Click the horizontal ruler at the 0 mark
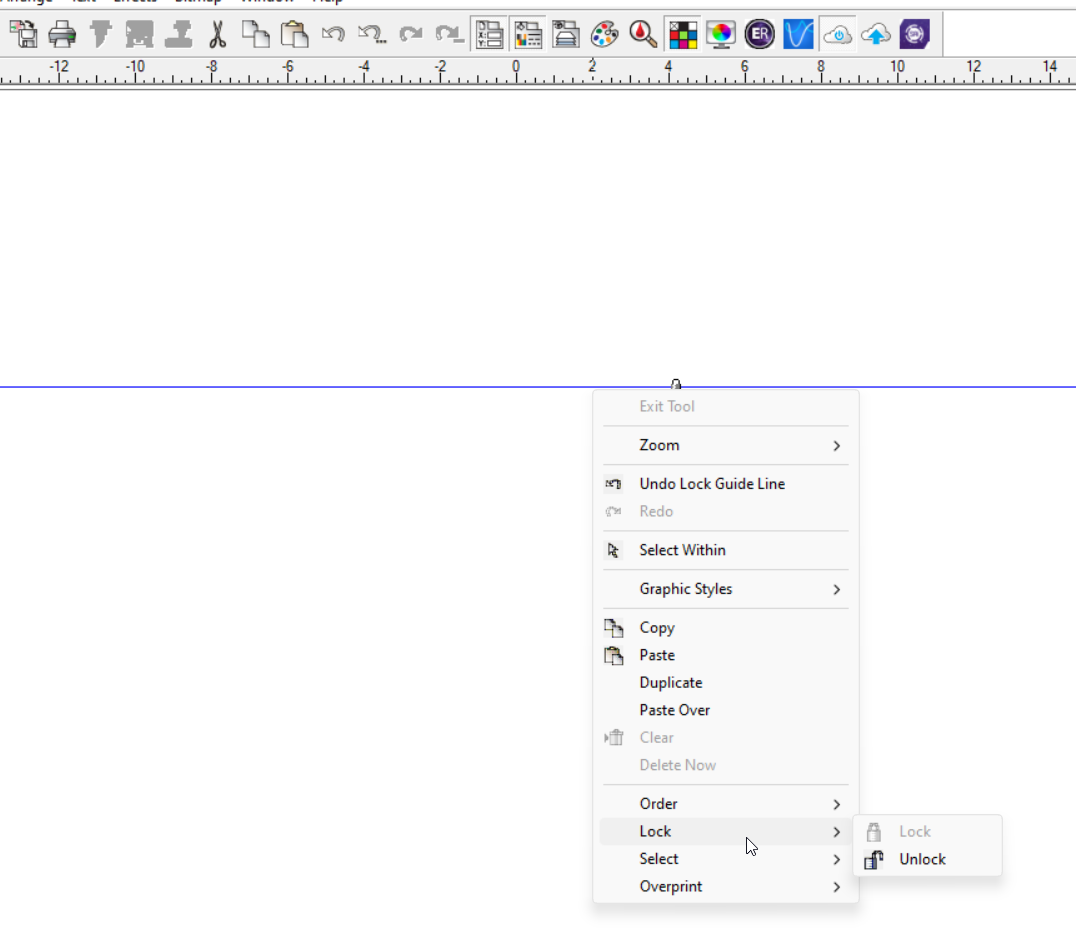Screen dimensions: 1076x941 pyautogui.click(x=516, y=71)
